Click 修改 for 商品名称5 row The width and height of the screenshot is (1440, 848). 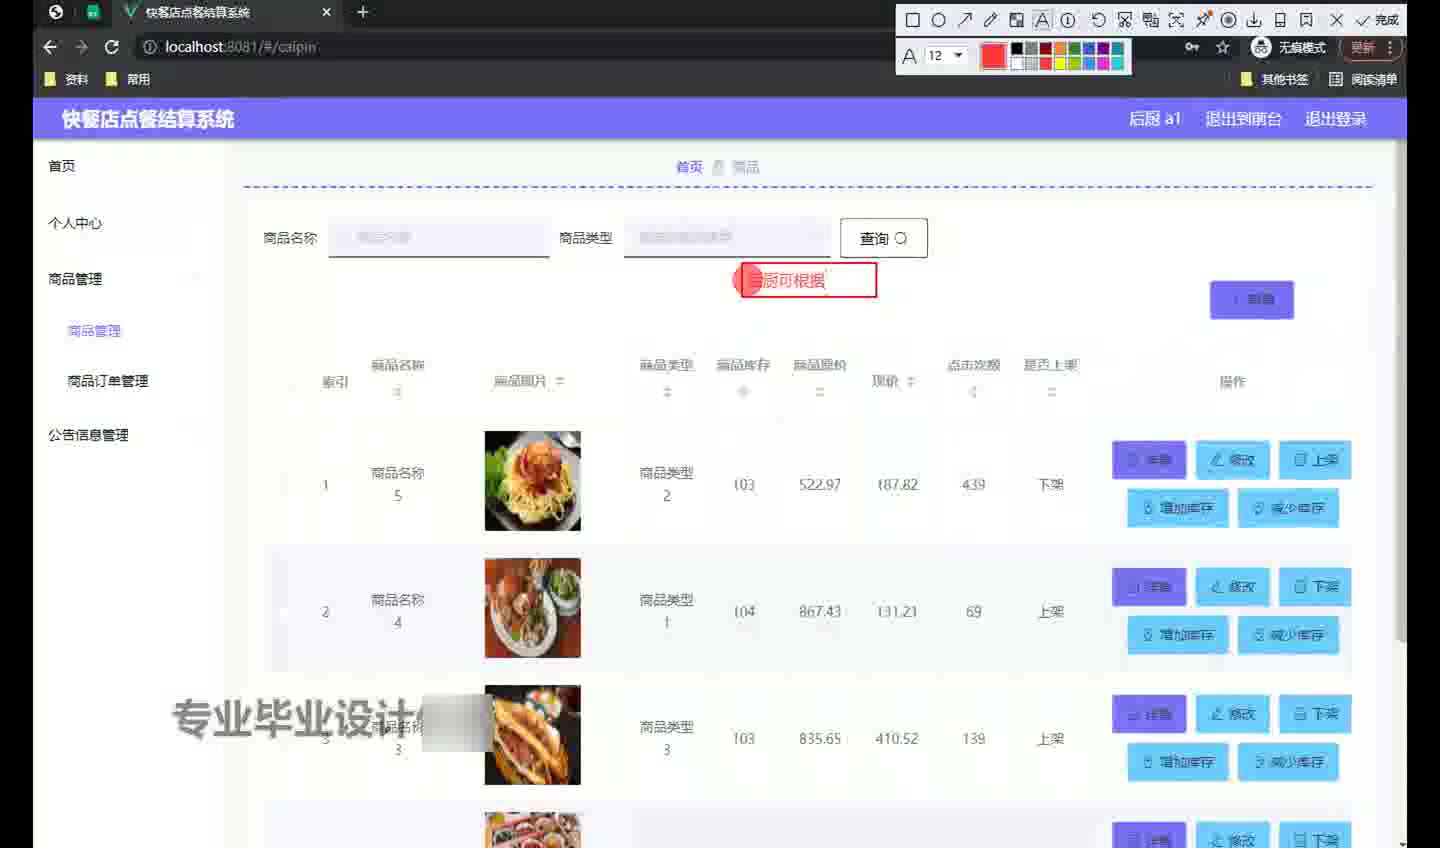[x=1232, y=460]
